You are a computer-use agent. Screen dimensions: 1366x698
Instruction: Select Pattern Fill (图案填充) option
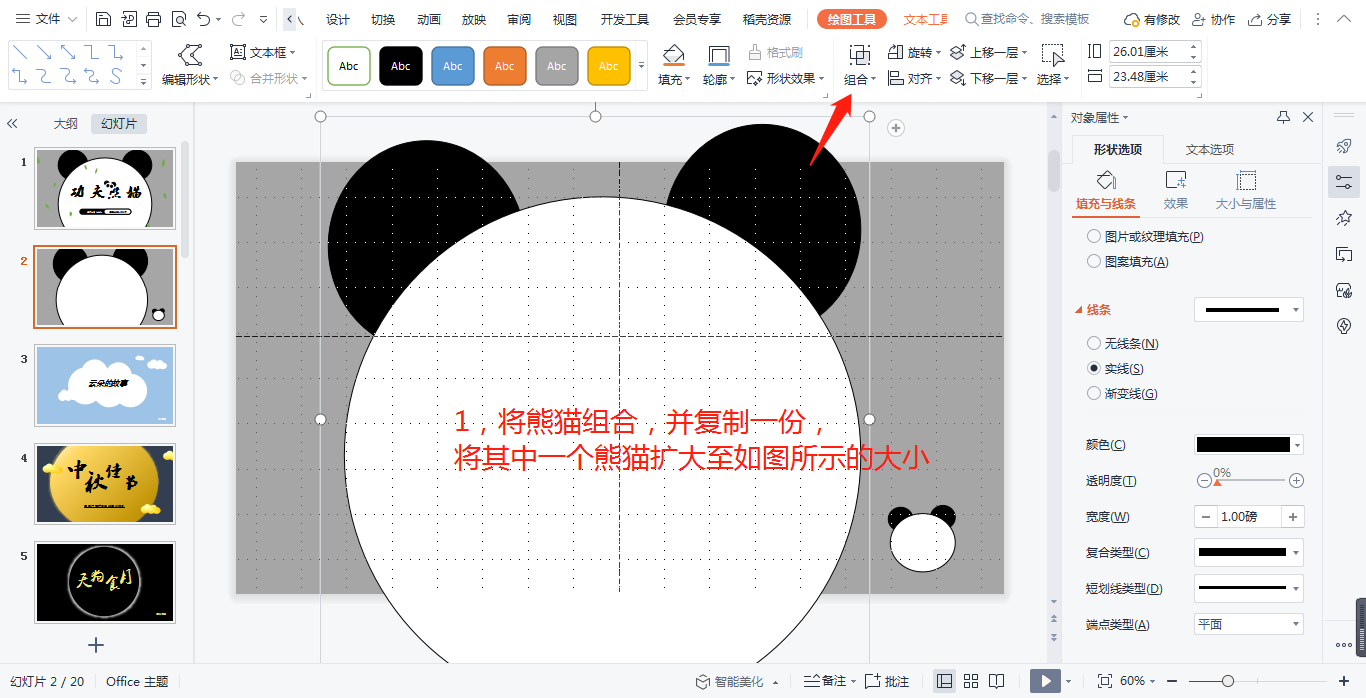[1128, 261]
